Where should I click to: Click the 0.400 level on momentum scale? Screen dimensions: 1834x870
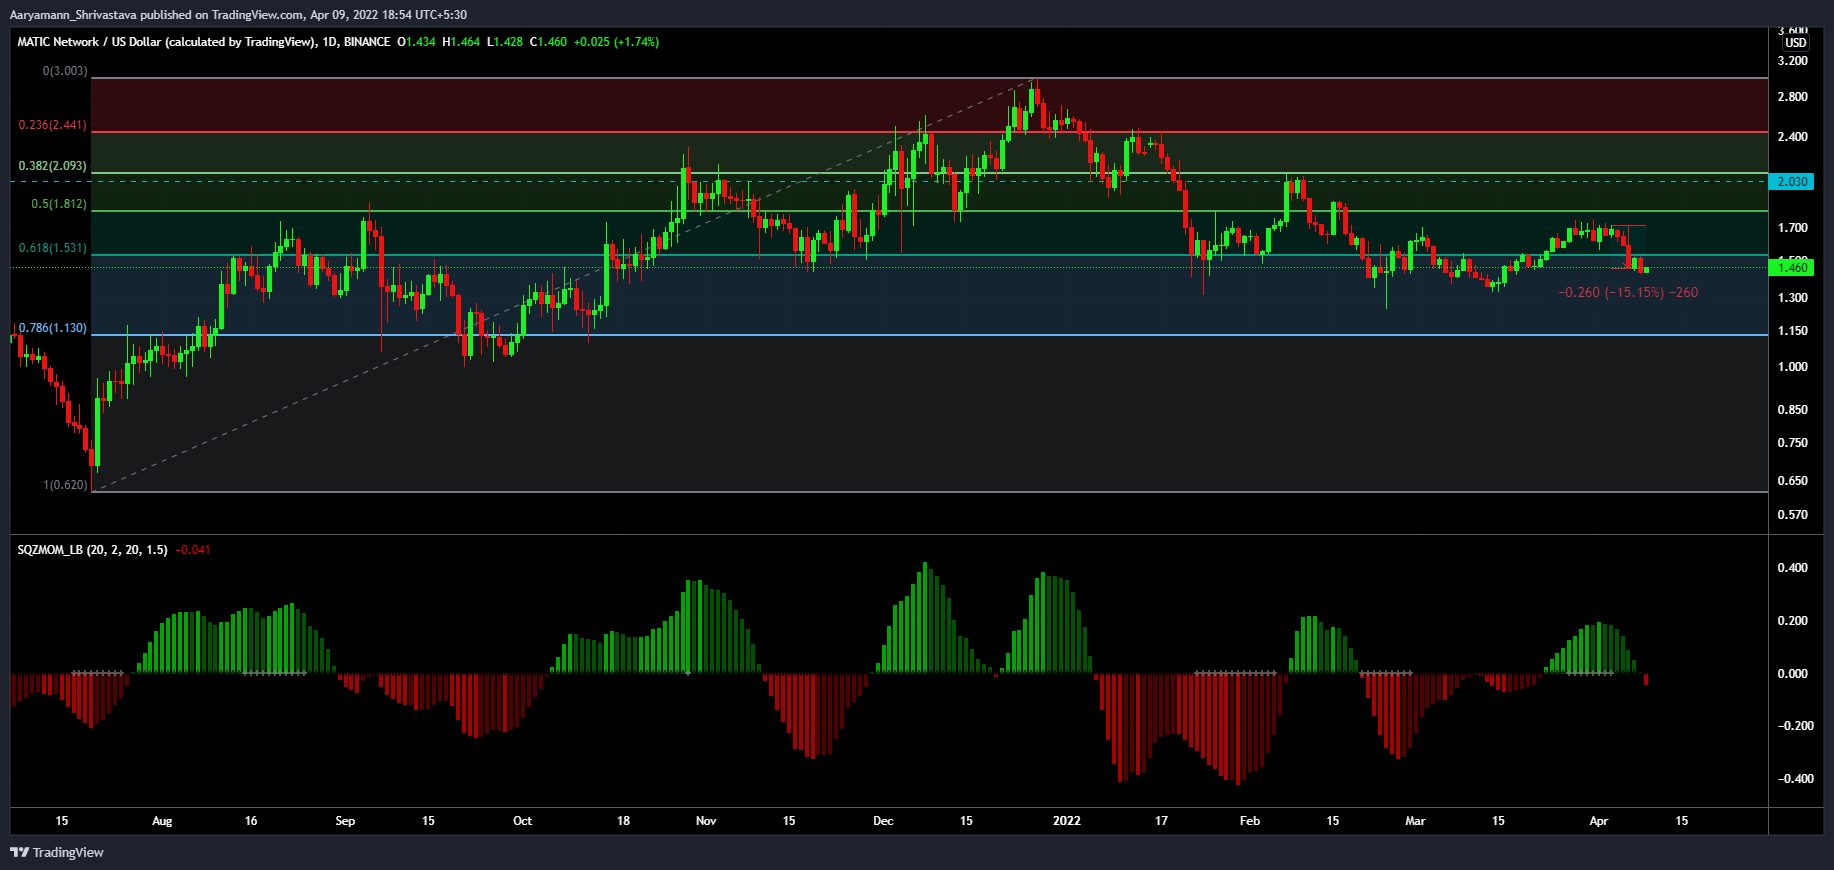click(x=1792, y=568)
